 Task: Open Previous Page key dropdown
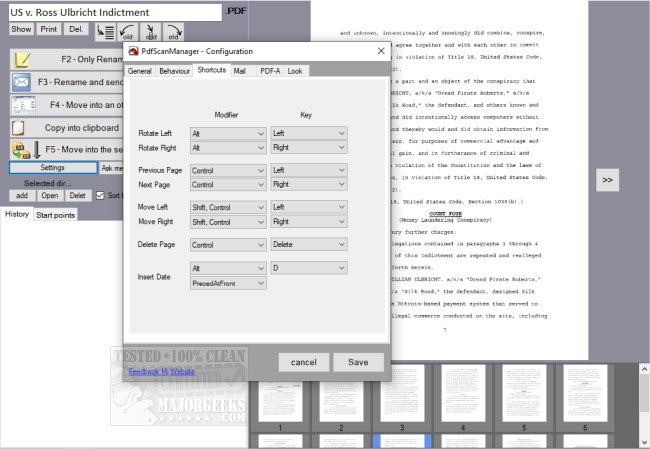[x=309, y=170]
